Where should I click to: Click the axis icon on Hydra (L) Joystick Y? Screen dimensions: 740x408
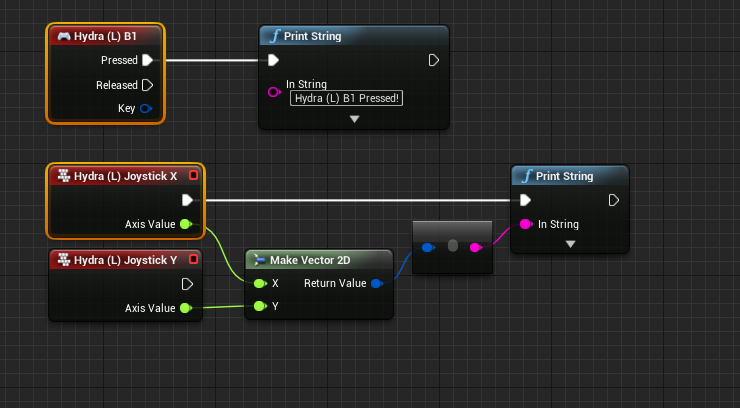(x=64, y=259)
